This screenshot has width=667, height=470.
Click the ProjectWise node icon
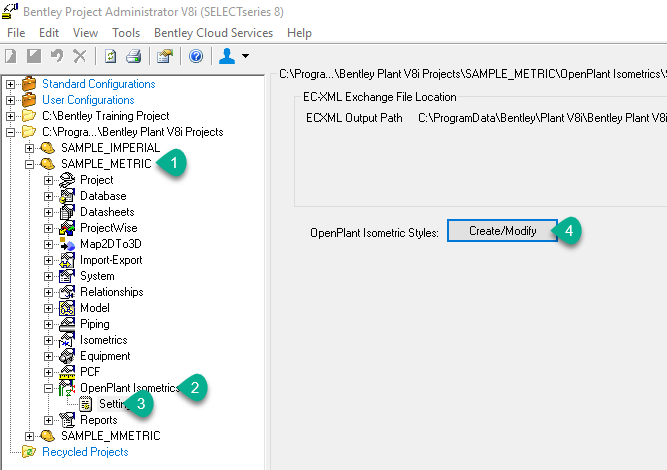[67, 228]
